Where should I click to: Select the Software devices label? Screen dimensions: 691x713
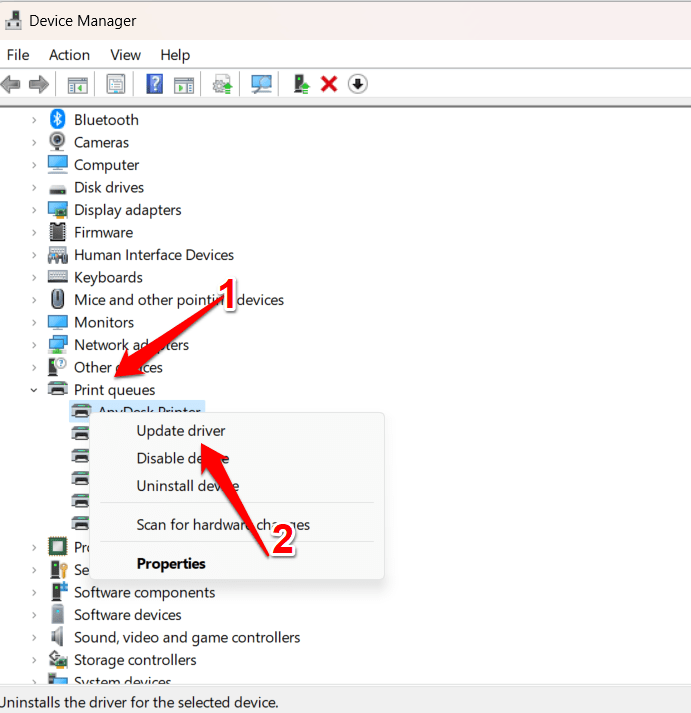pos(128,615)
